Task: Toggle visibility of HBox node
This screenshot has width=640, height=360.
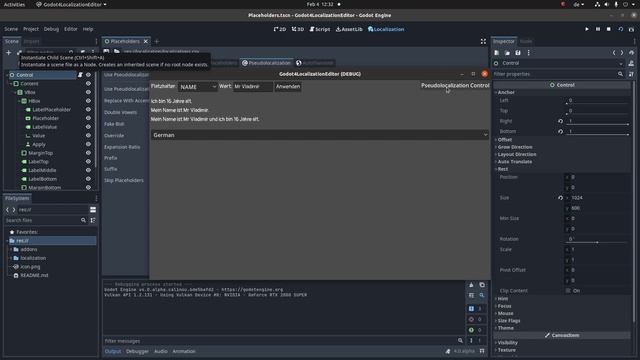Action: tap(88, 101)
